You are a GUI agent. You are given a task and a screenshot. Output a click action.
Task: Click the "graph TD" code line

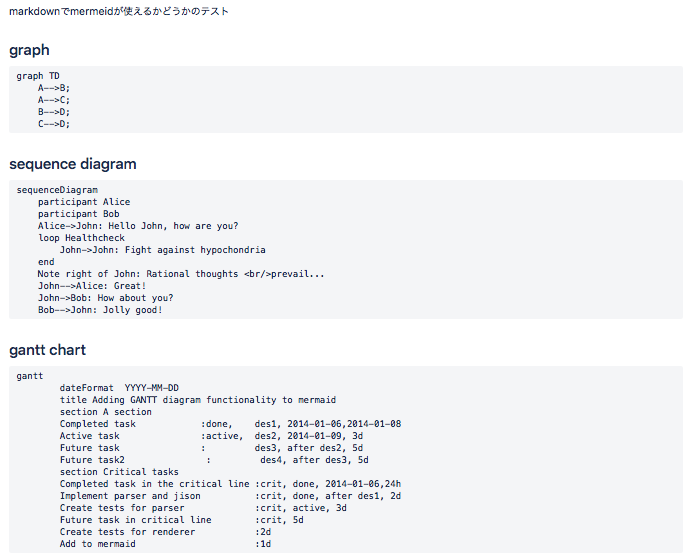pyautogui.click(x=39, y=76)
